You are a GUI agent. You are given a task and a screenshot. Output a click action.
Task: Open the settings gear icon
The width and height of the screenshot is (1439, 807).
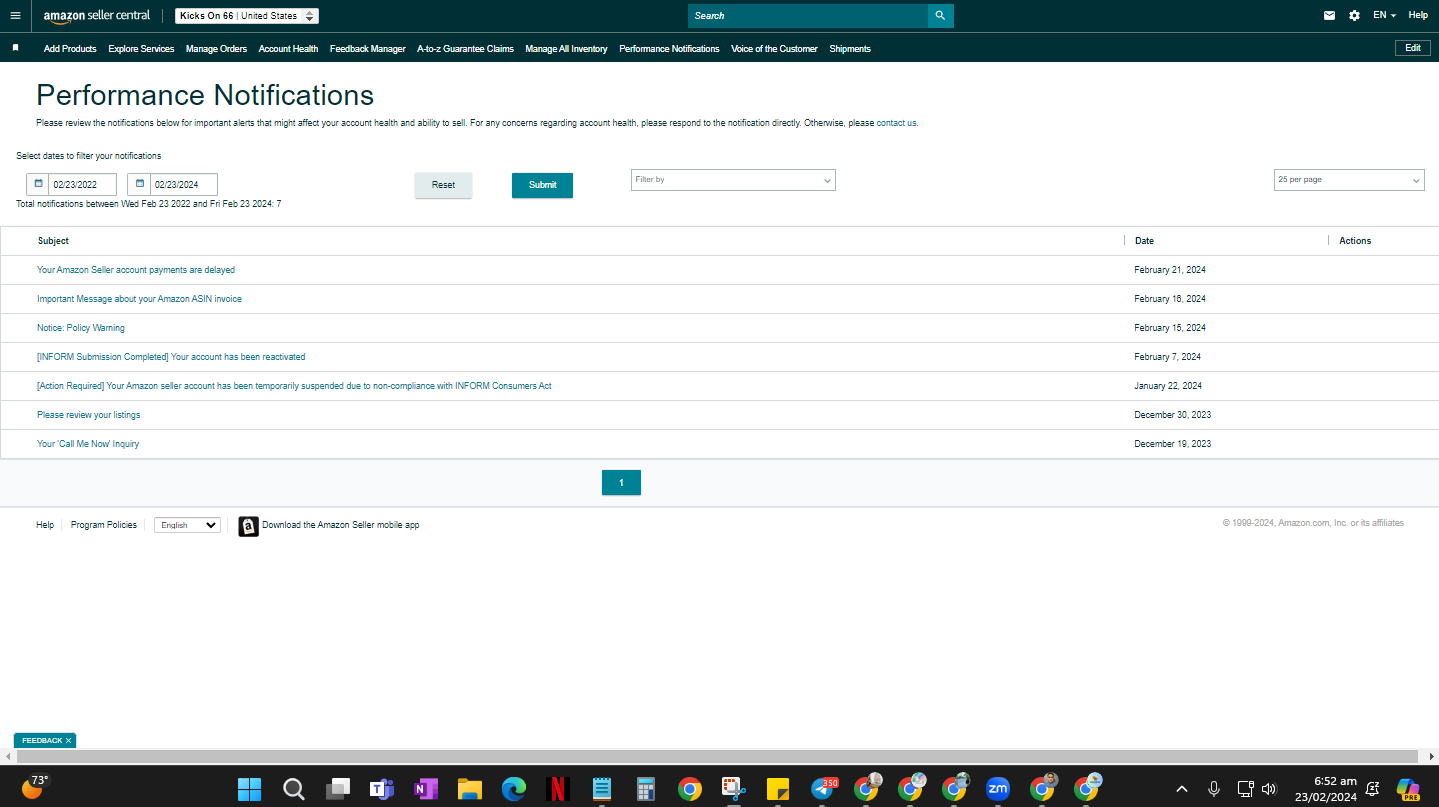coord(1354,16)
